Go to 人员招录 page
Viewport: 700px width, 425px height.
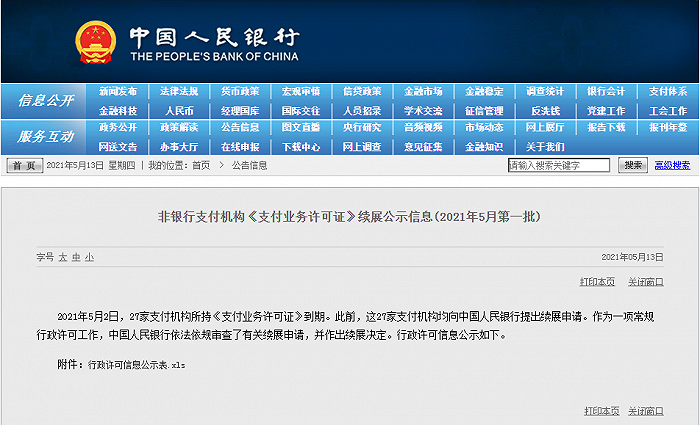click(x=362, y=111)
